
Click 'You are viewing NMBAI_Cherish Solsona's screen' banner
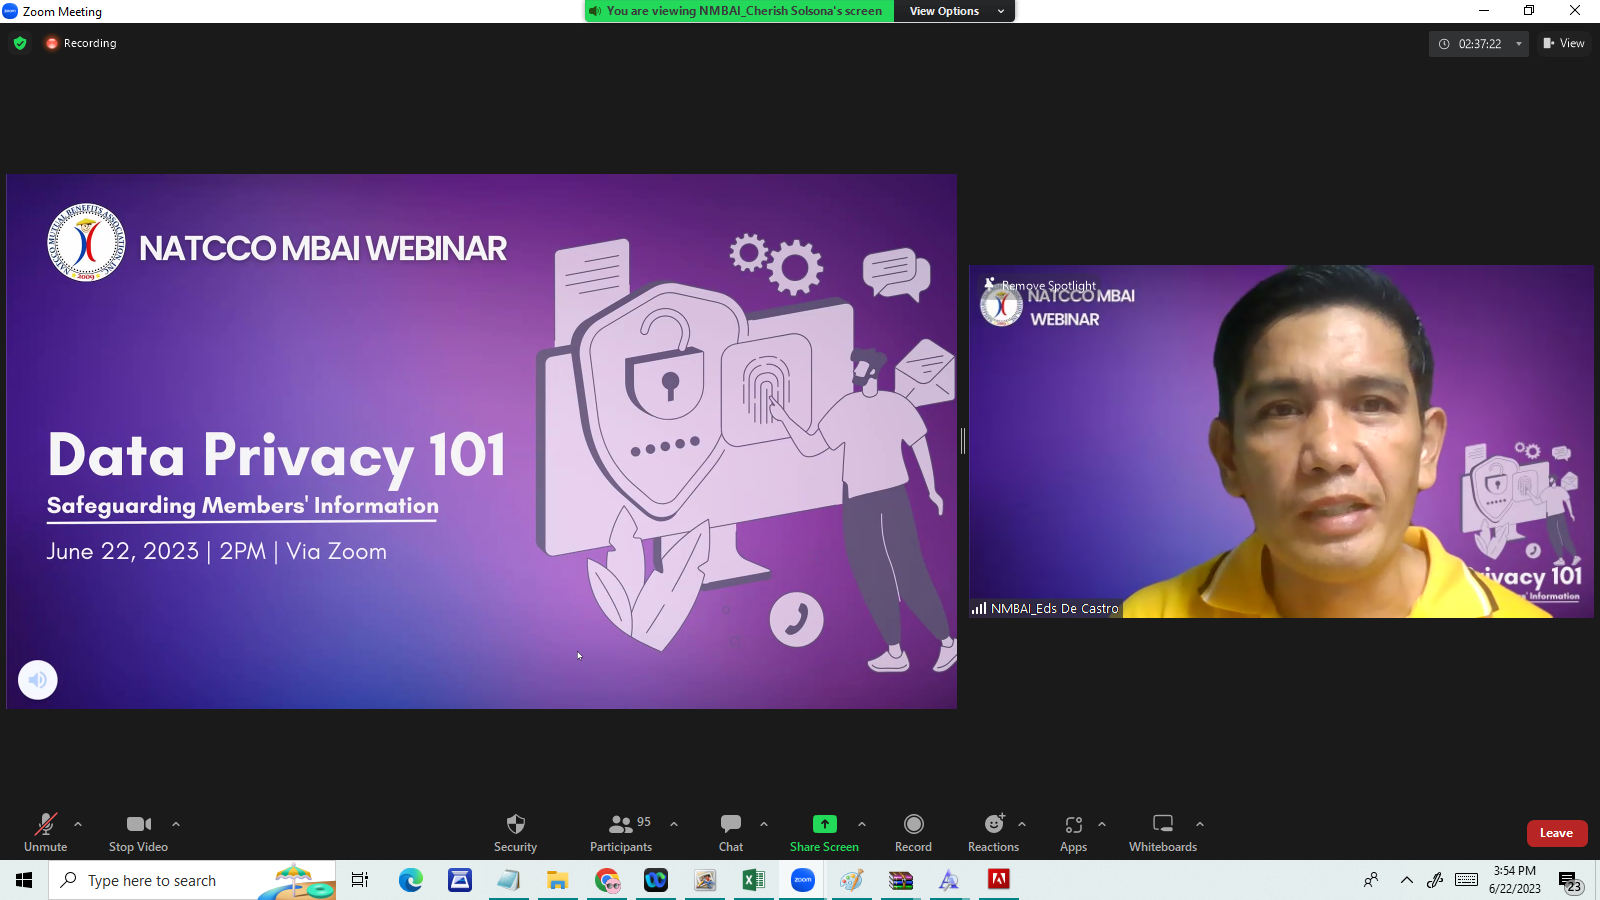point(739,11)
